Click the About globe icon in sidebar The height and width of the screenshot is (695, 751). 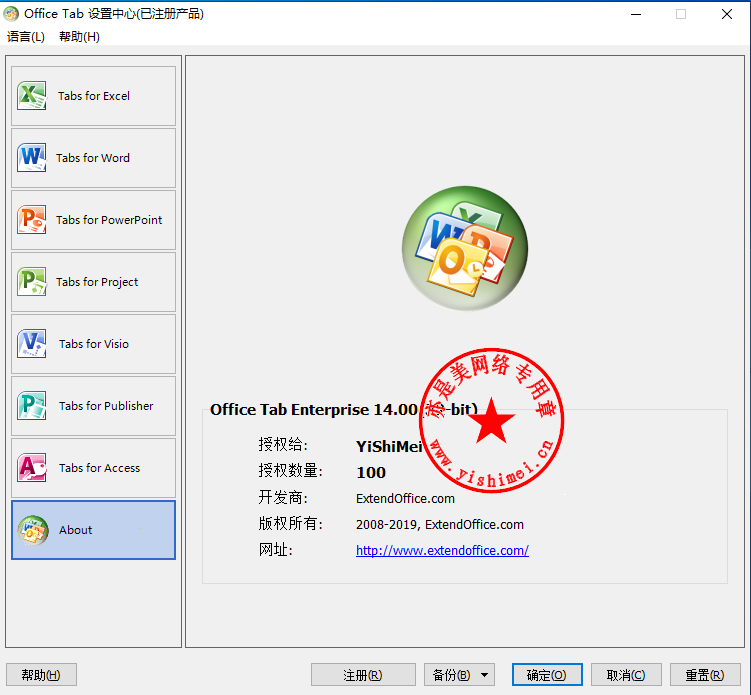[x=33, y=530]
